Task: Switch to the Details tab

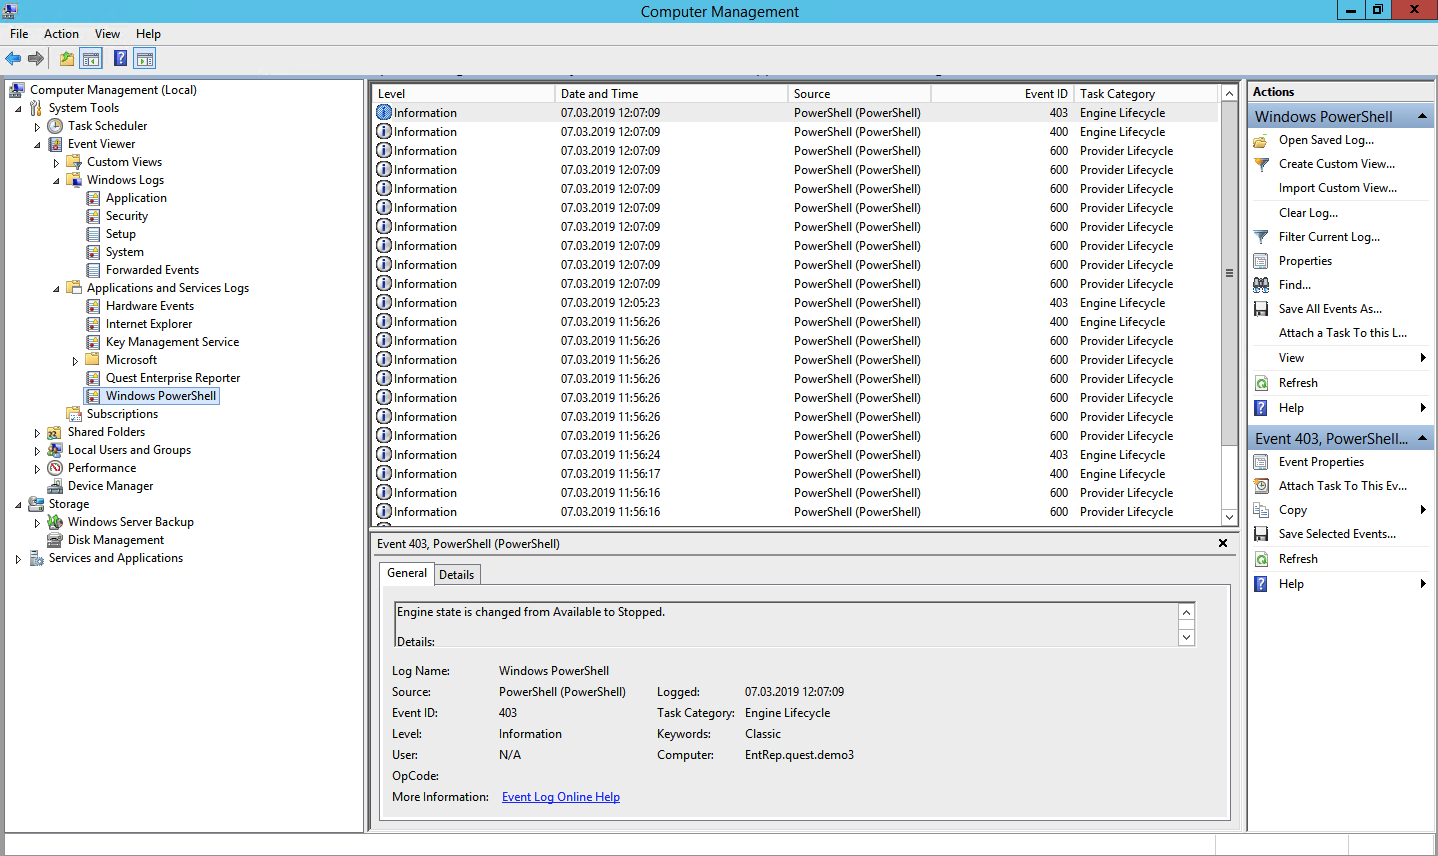Action: [457, 575]
